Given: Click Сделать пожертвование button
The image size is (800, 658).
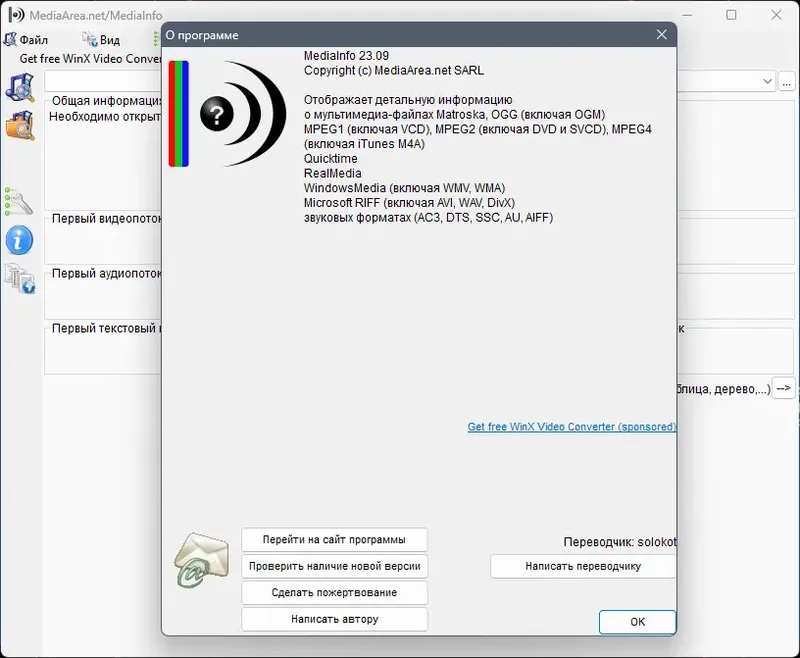Looking at the screenshot, I should 334,593.
